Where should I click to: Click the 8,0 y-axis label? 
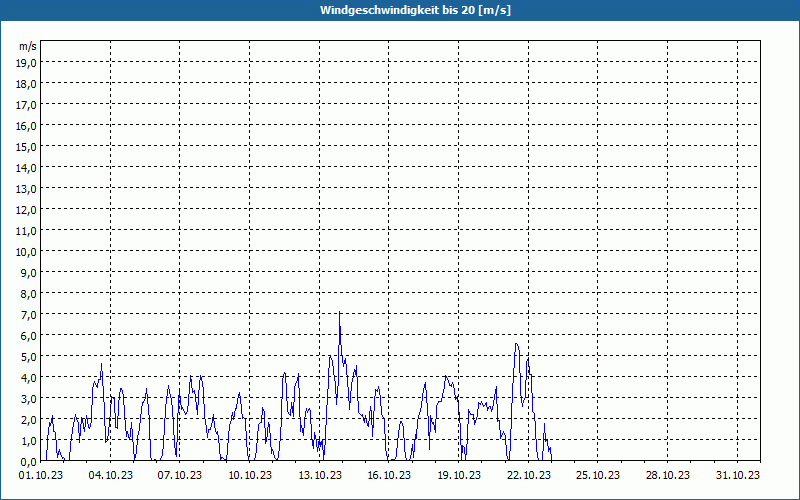pos(28,294)
